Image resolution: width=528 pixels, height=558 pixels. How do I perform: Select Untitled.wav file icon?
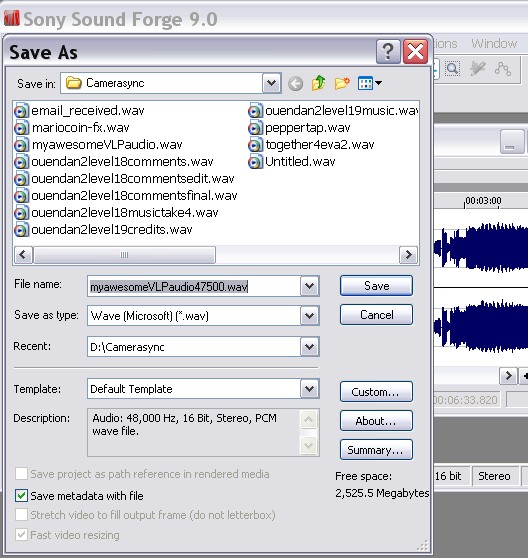(255, 162)
